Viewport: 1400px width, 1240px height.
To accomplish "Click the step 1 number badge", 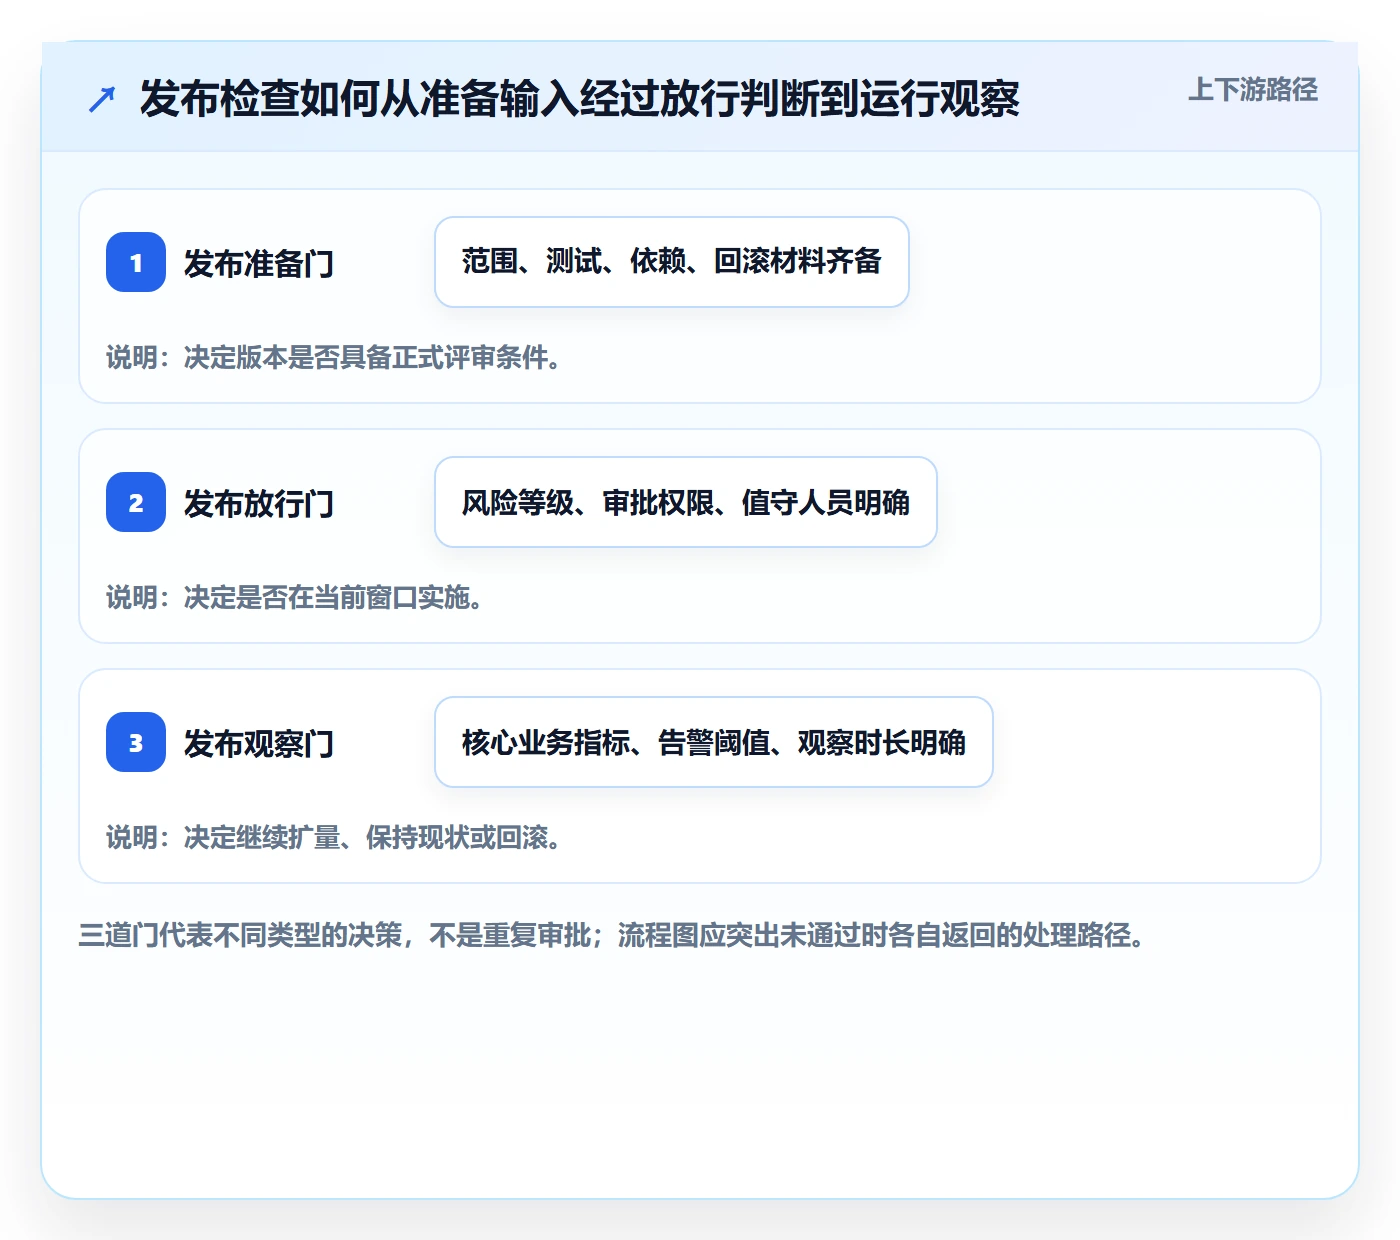I will pyautogui.click(x=136, y=262).
